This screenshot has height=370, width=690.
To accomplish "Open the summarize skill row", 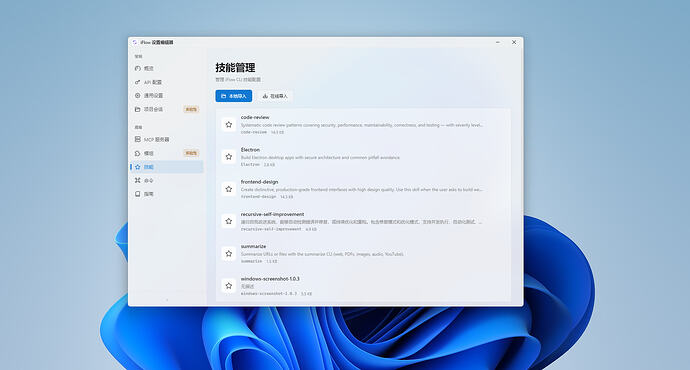I will coord(363,253).
